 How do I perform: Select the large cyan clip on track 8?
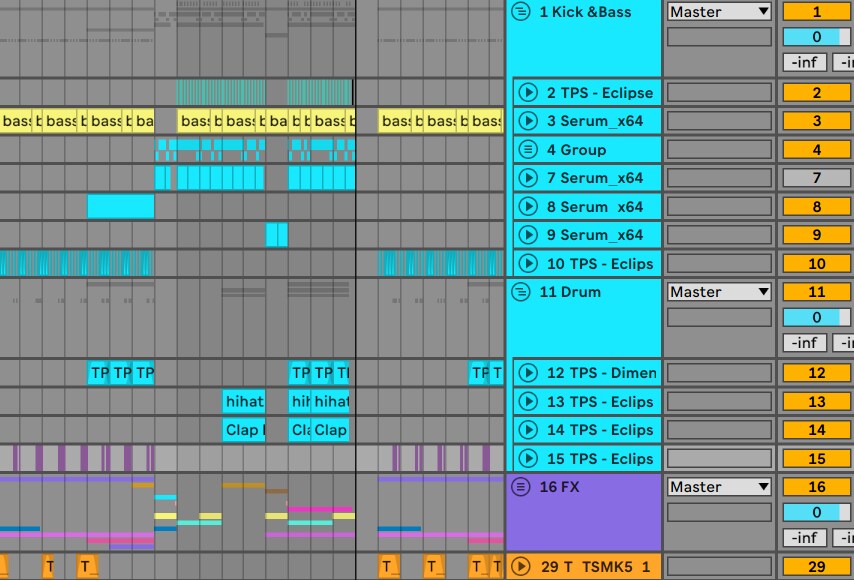coord(120,206)
